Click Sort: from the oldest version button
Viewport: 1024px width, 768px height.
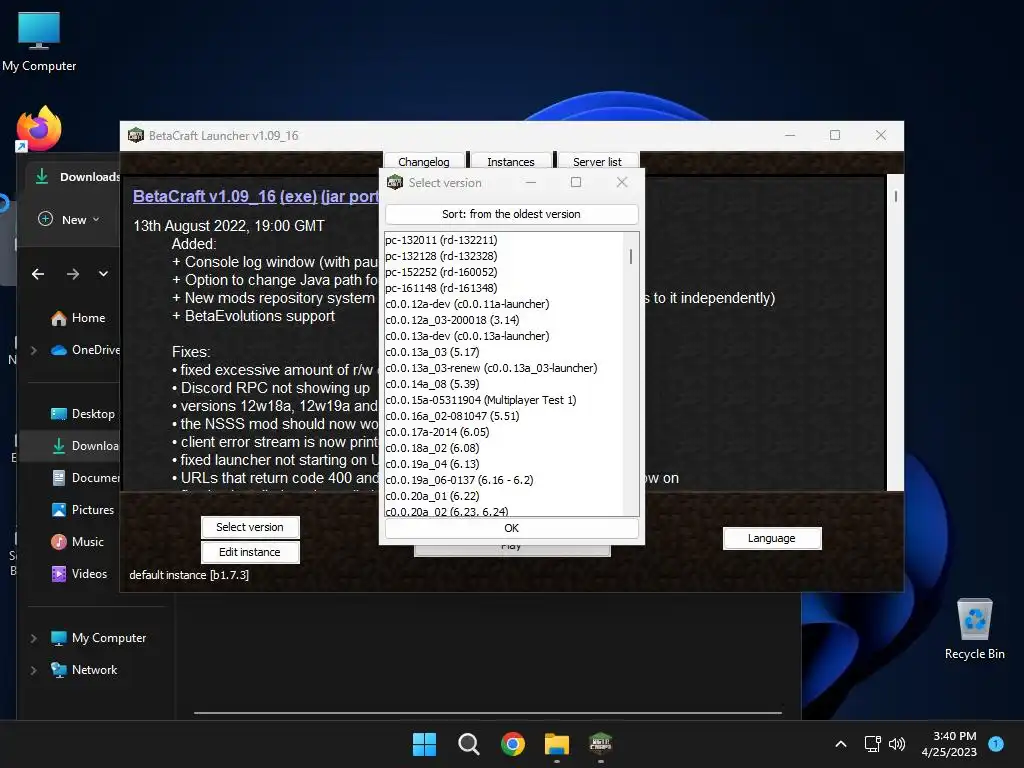point(511,214)
